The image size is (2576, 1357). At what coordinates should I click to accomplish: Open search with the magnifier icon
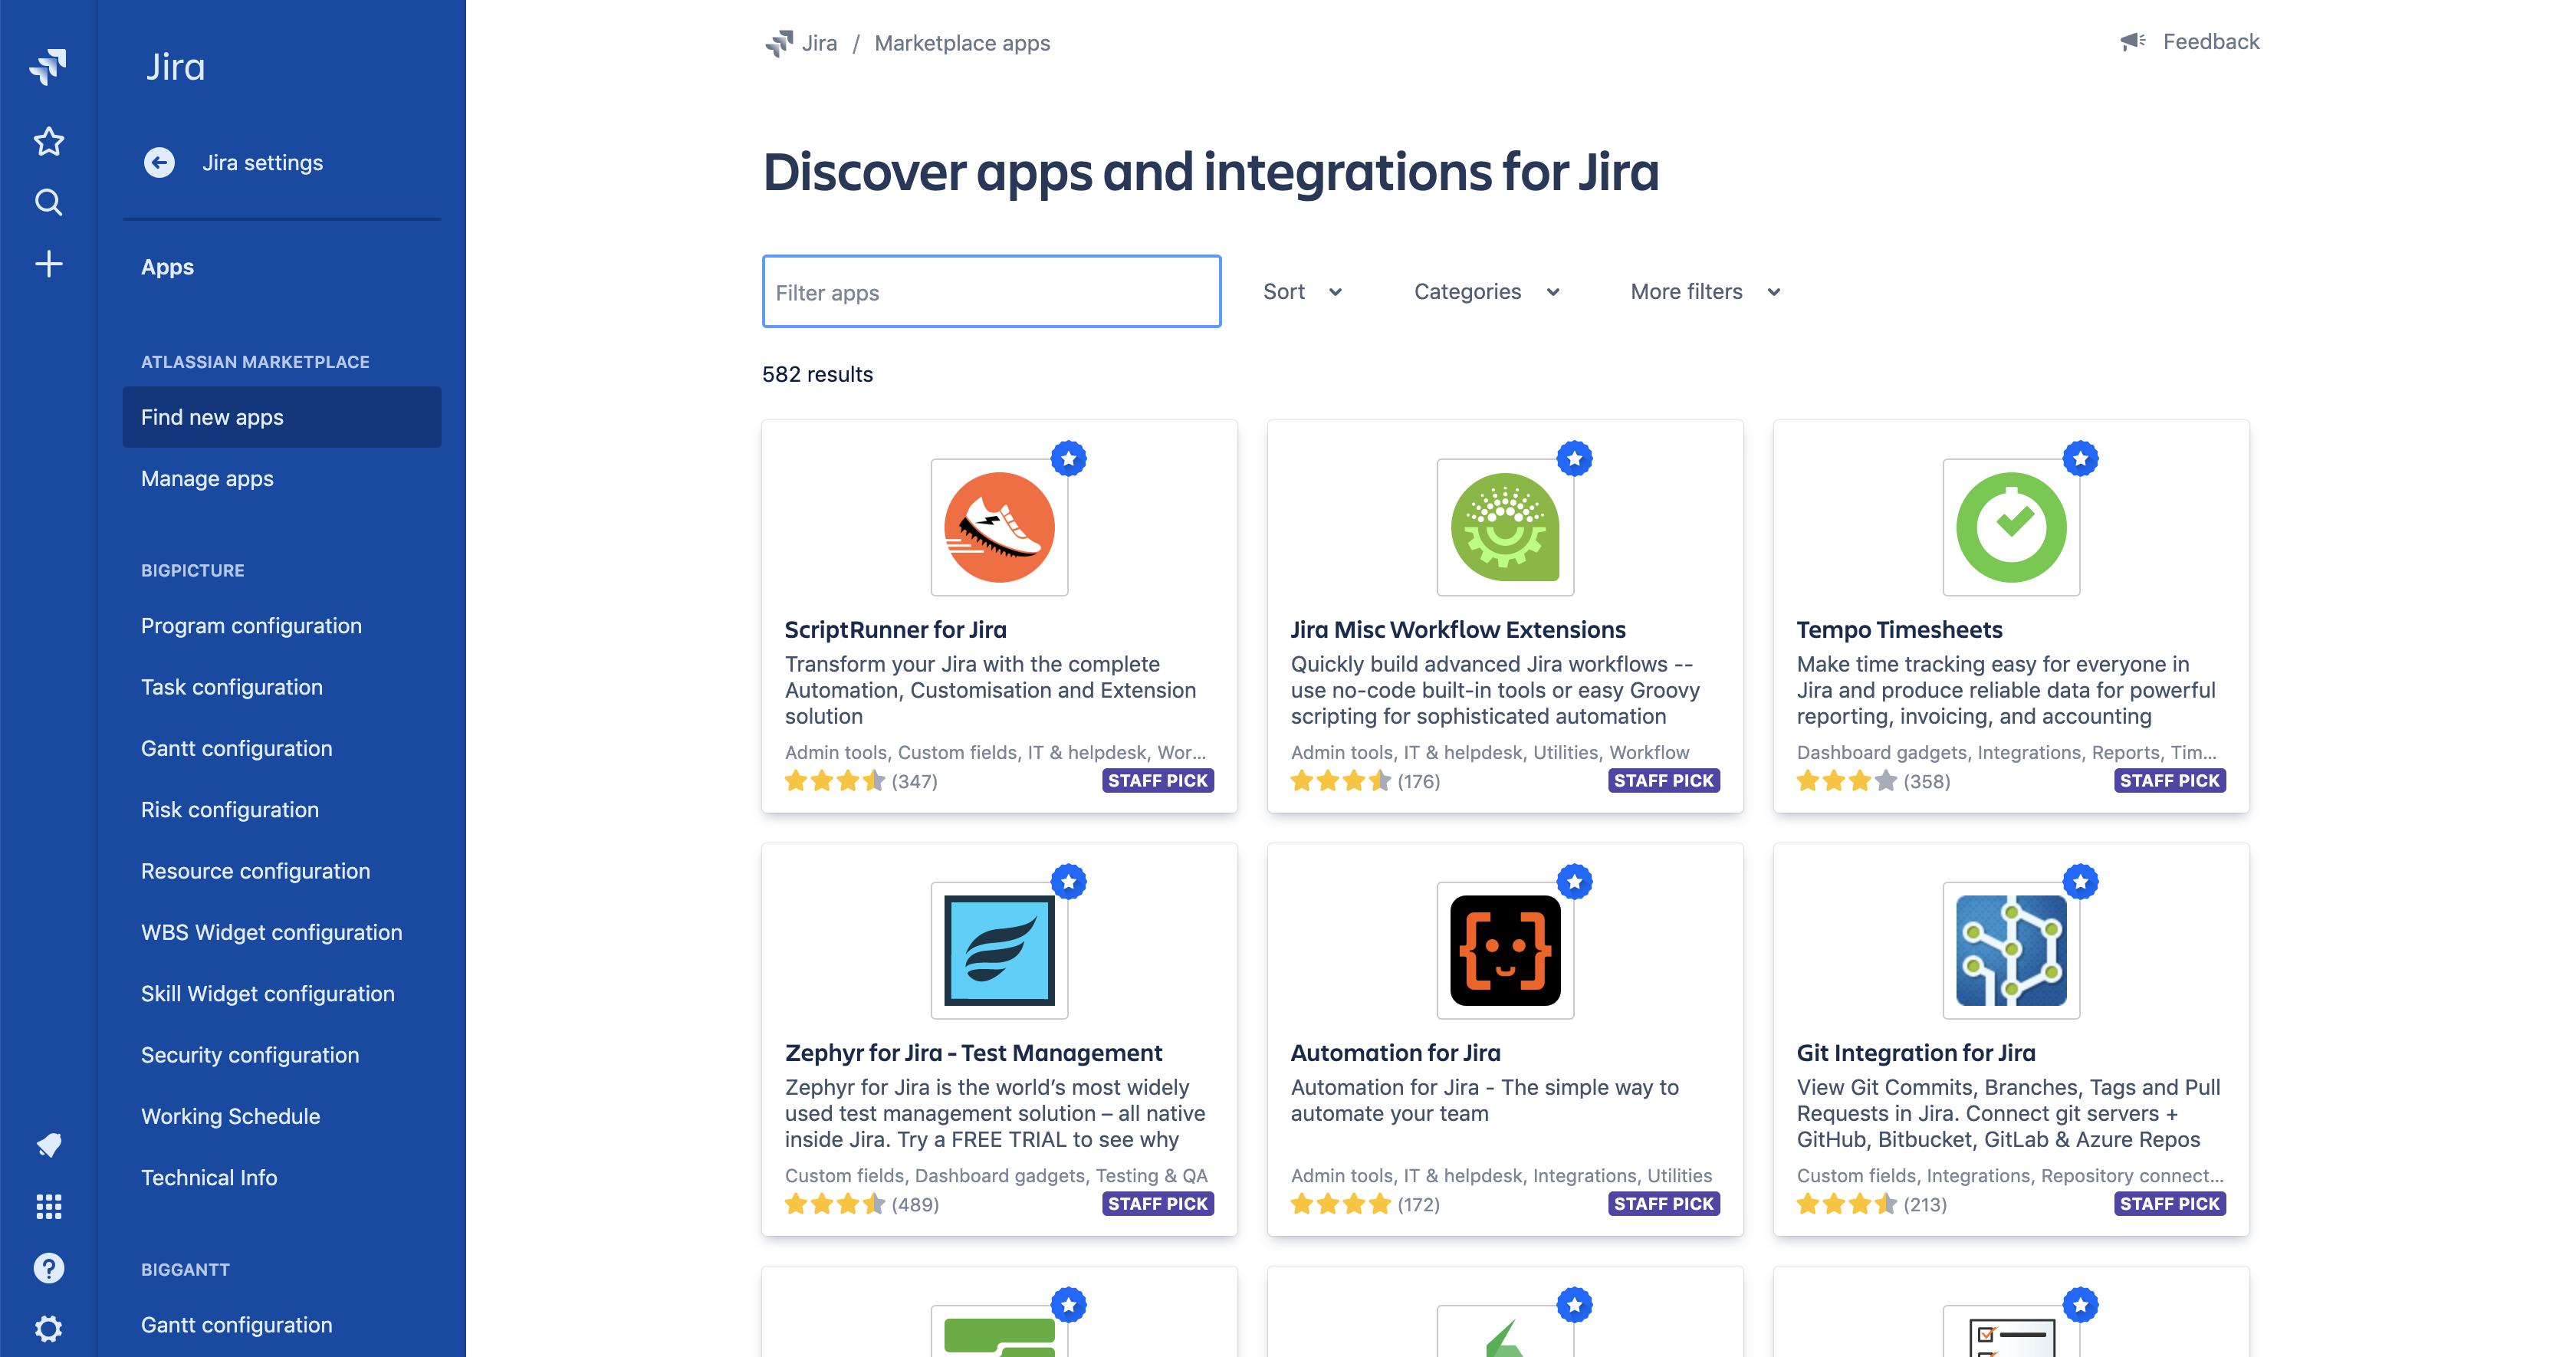pos(48,202)
